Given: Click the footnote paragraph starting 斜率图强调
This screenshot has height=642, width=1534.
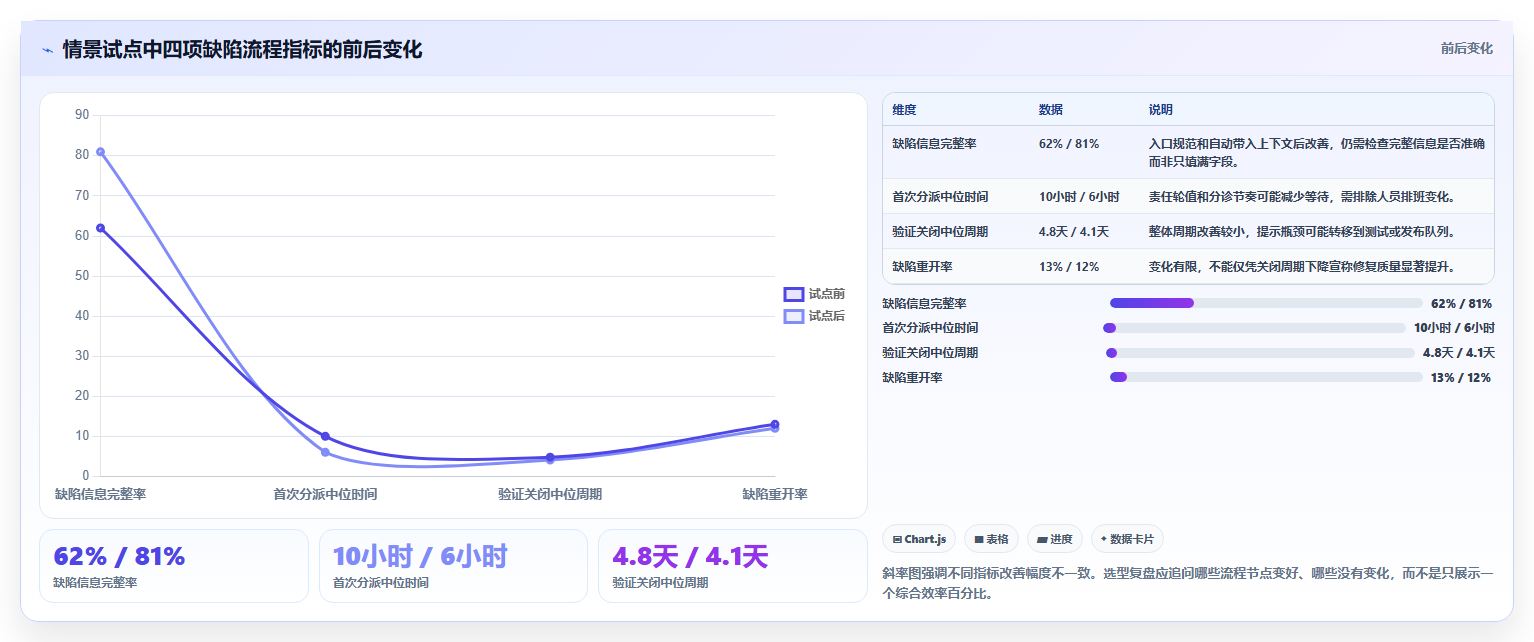Looking at the screenshot, I should [x=1188, y=583].
